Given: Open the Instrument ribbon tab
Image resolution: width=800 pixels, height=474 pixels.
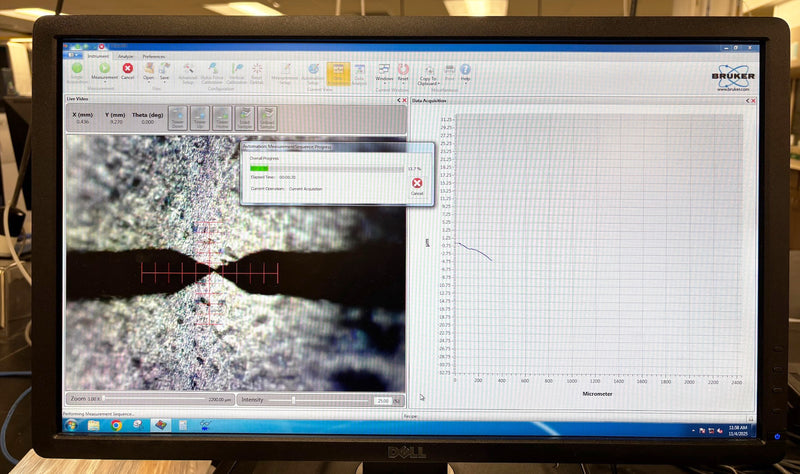Looking at the screenshot, I should pyautogui.click(x=98, y=56).
